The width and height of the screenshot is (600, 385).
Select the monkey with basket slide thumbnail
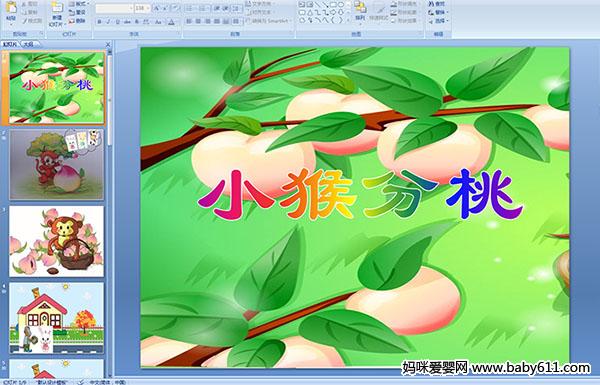pos(57,241)
